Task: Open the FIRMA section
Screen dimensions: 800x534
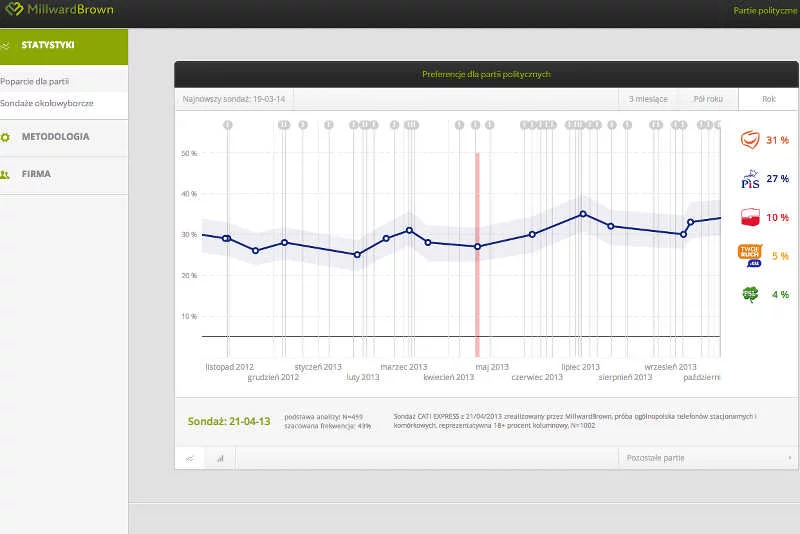Action: (64, 174)
